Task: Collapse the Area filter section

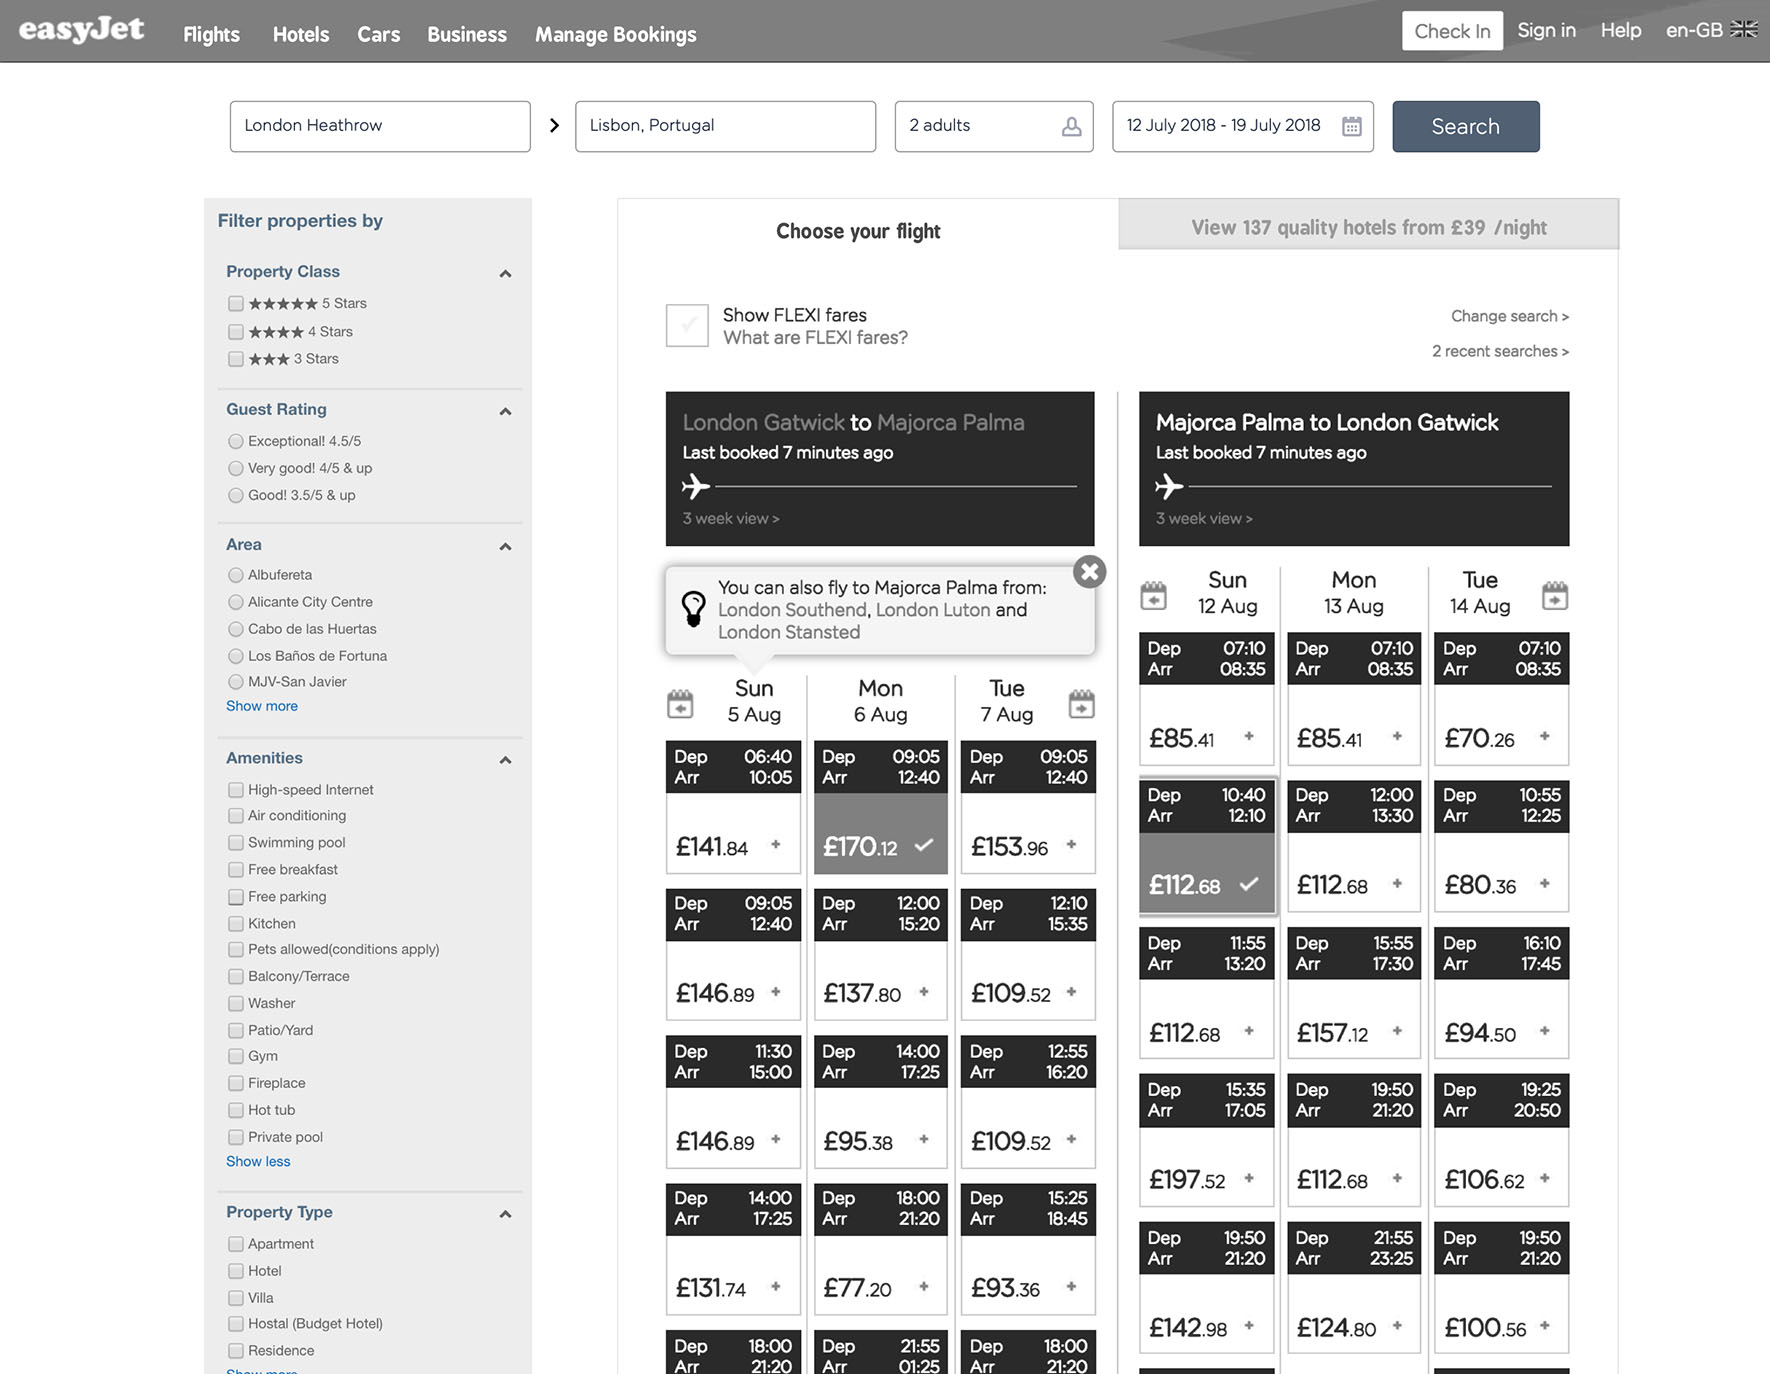Action: tap(505, 546)
